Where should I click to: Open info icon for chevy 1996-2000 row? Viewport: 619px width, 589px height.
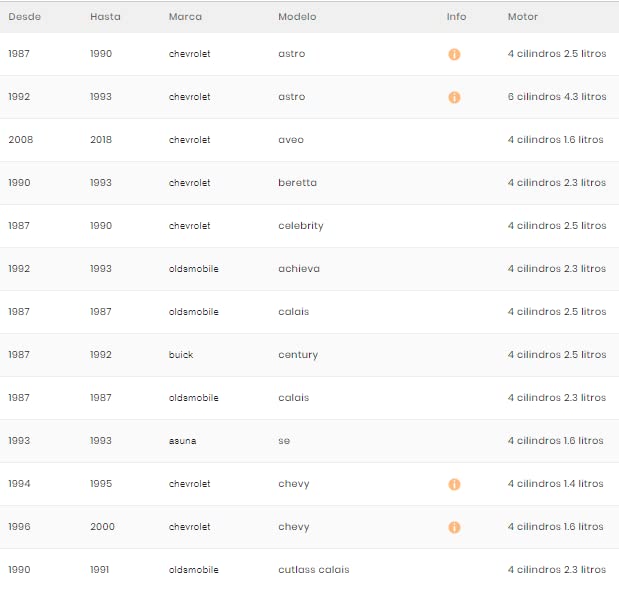pyautogui.click(x=454, y=527)
